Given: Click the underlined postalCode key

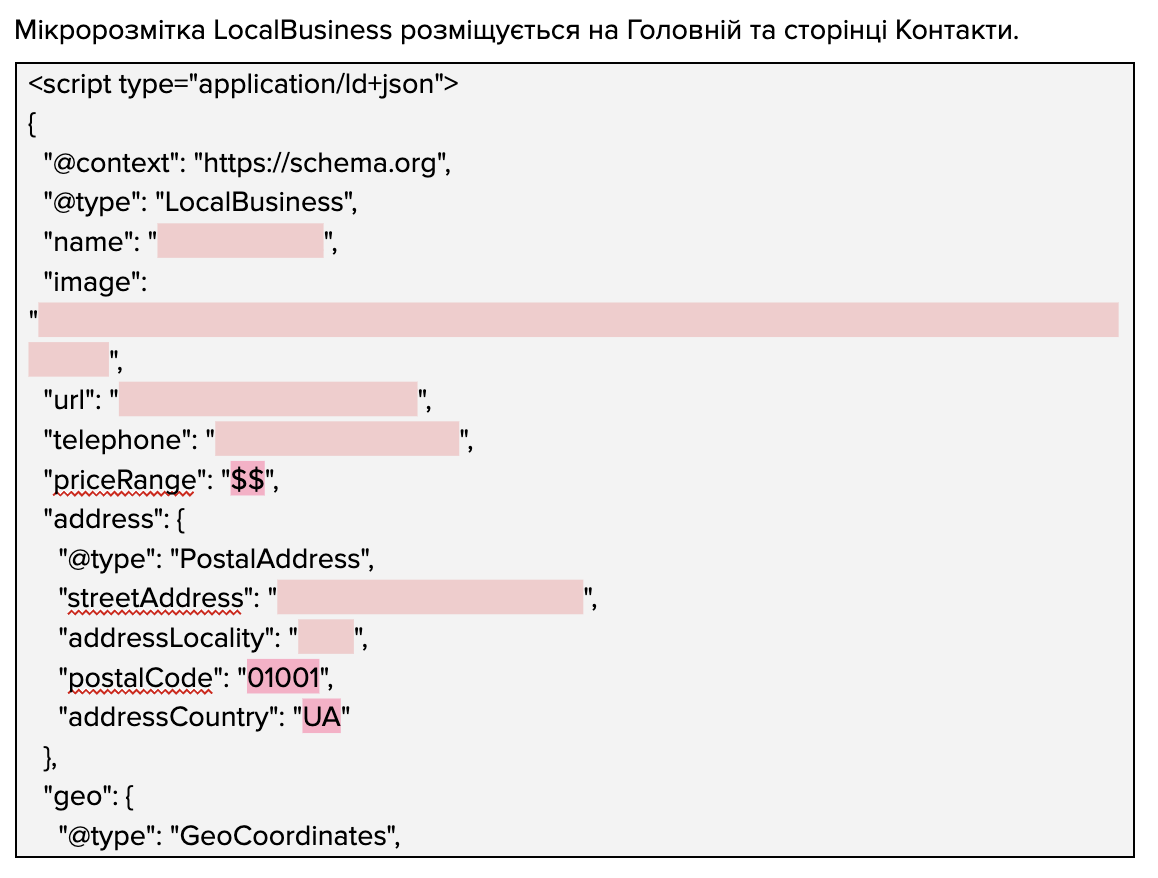Looking at the screenshot, I should pyautogui.click(x=140, y=677).
